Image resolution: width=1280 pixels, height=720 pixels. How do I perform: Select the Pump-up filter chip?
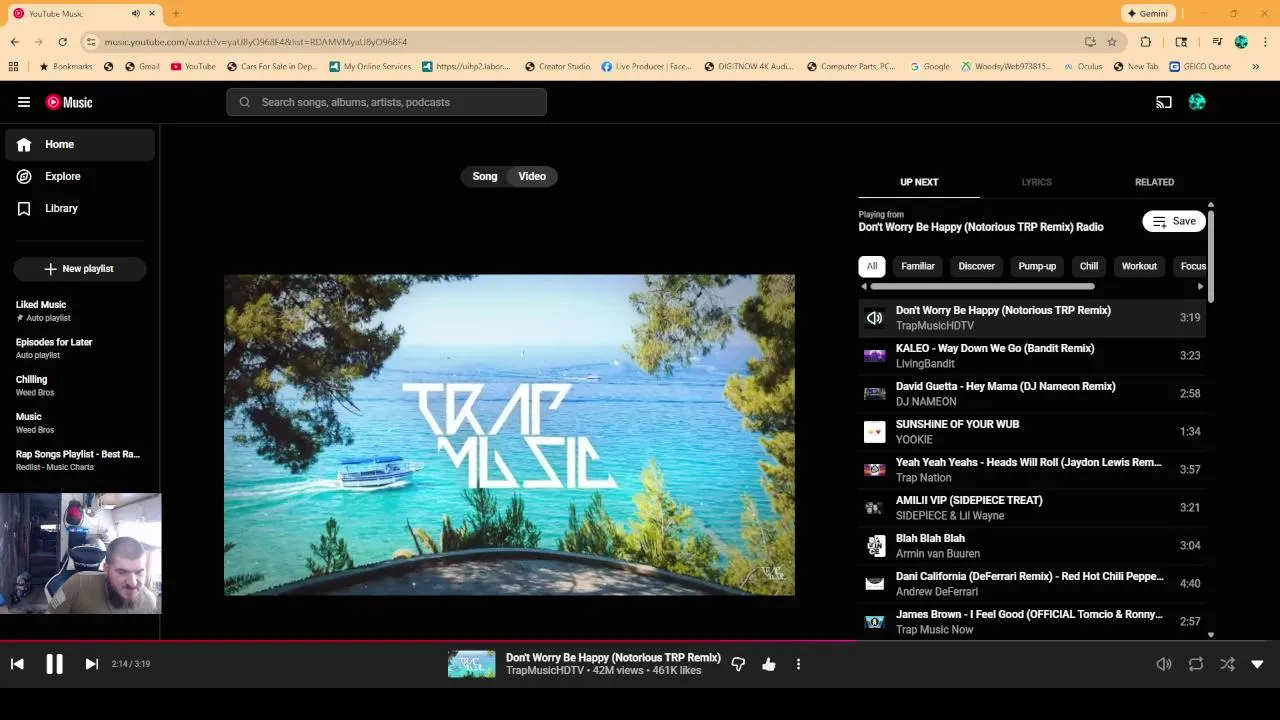tap(1037, 266)
